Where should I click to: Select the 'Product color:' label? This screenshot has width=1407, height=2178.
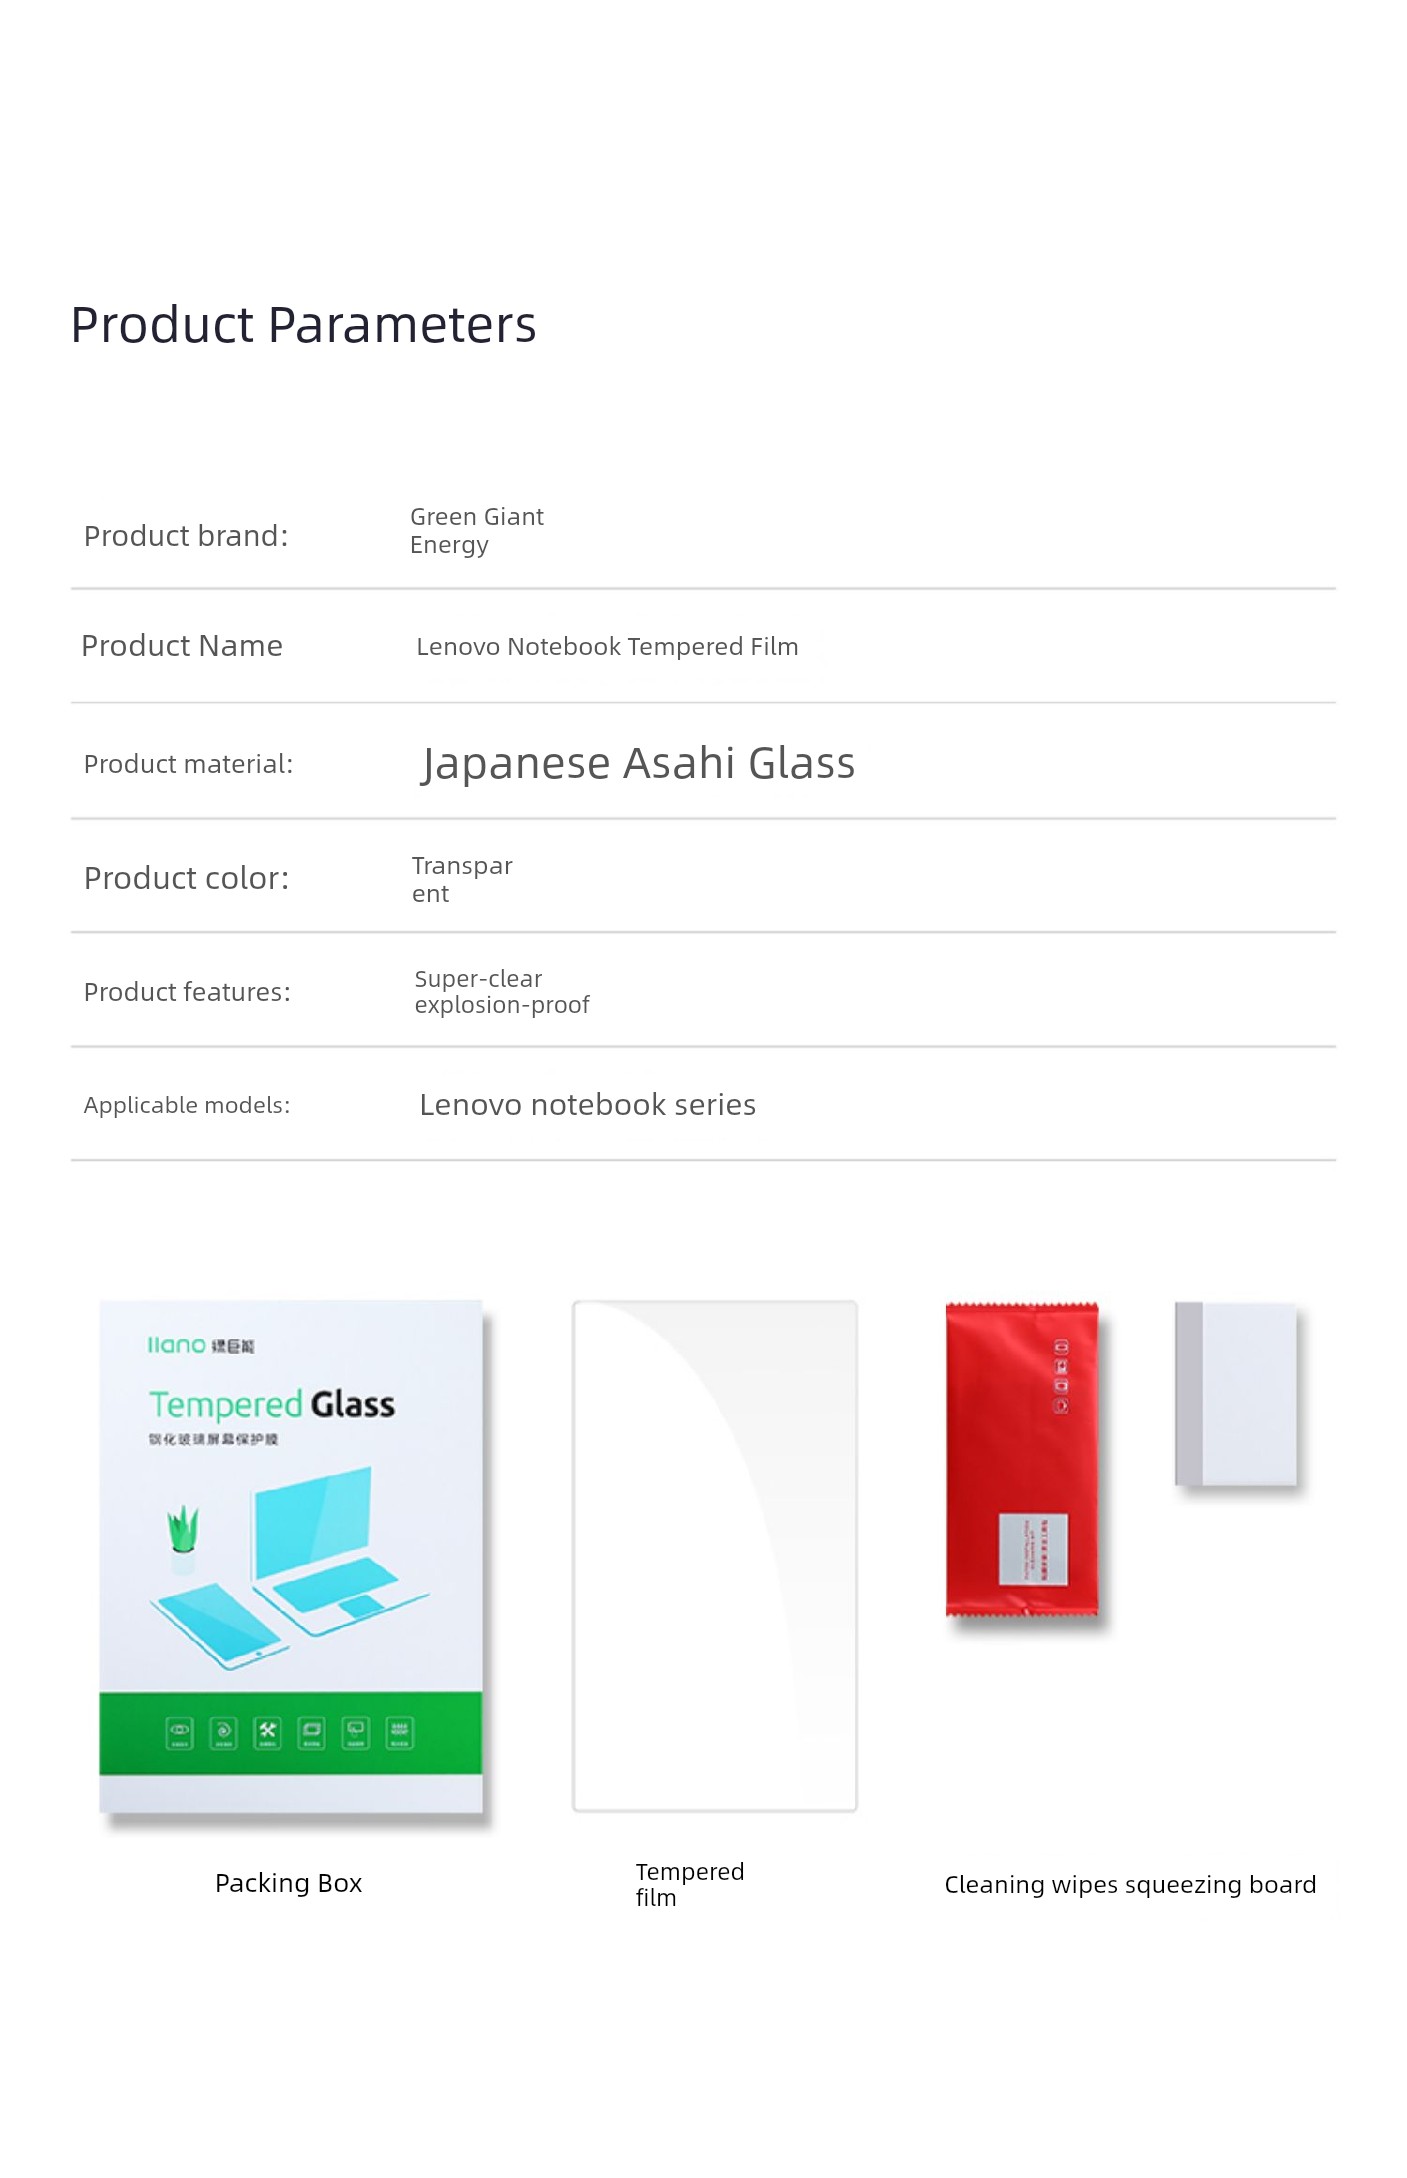(186, 878)
